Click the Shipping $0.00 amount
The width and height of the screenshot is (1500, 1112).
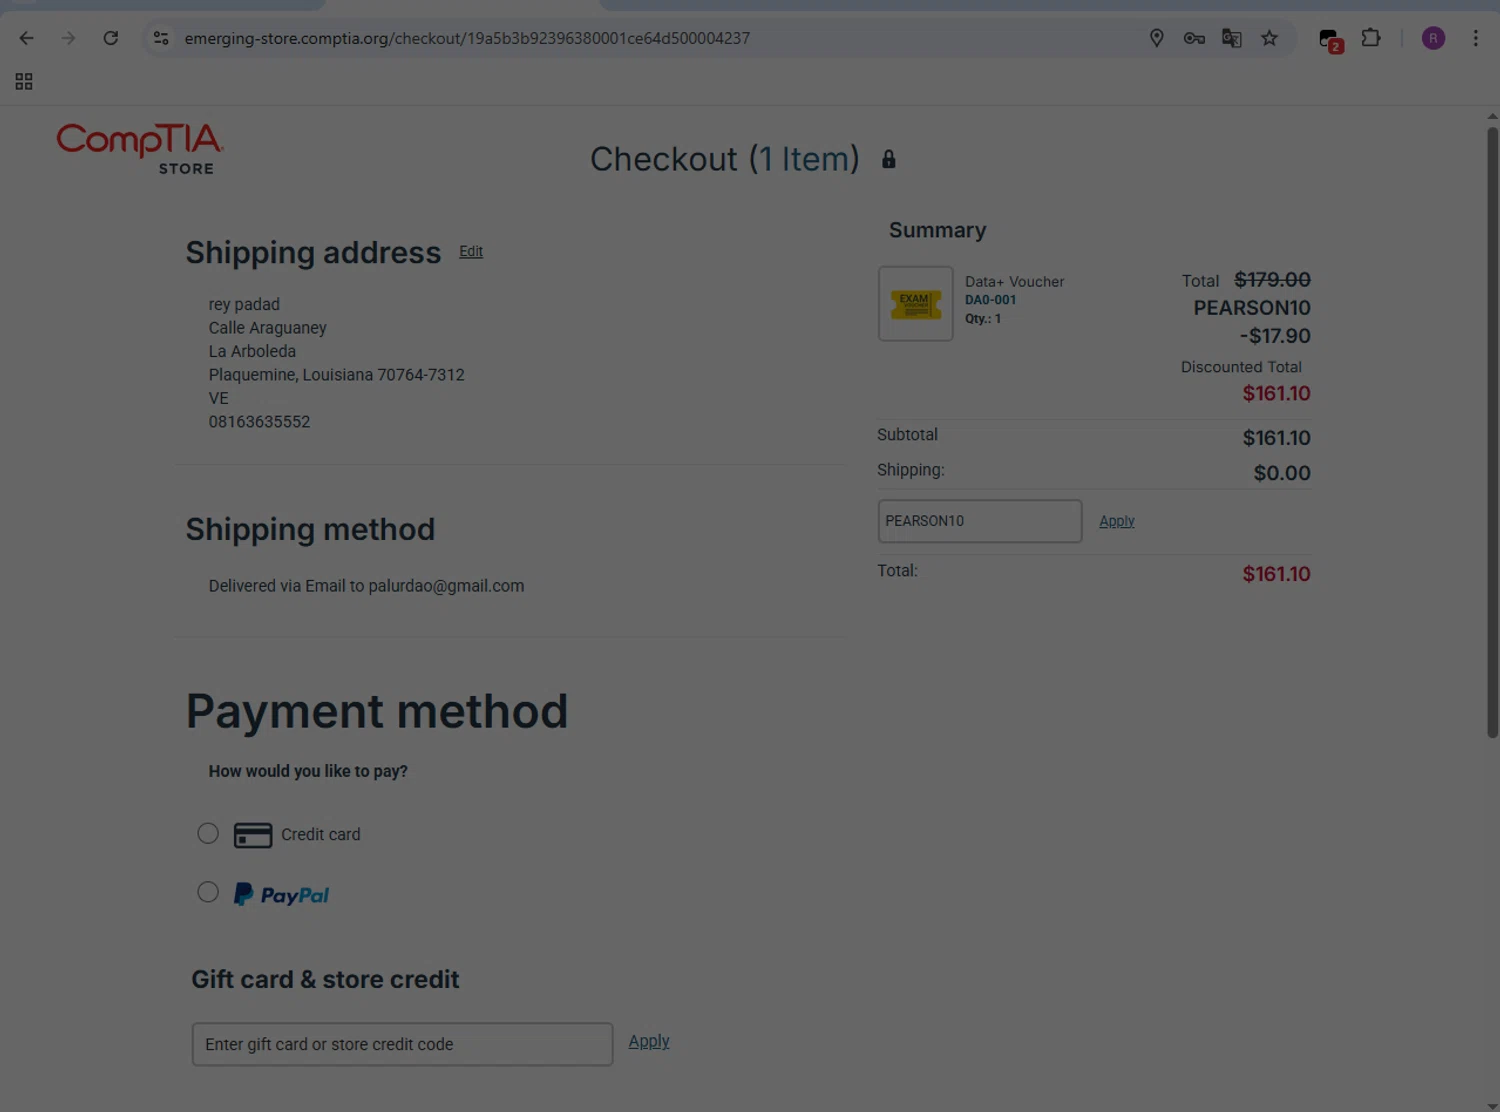click(x=1282, y=473)
